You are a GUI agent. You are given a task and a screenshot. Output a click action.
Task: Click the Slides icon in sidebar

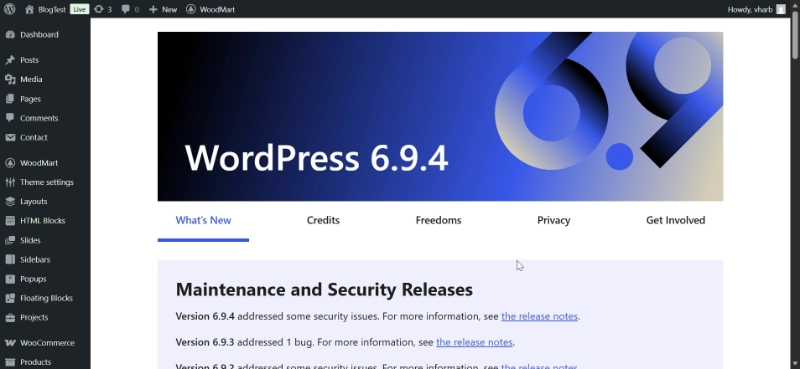point(10,240)
